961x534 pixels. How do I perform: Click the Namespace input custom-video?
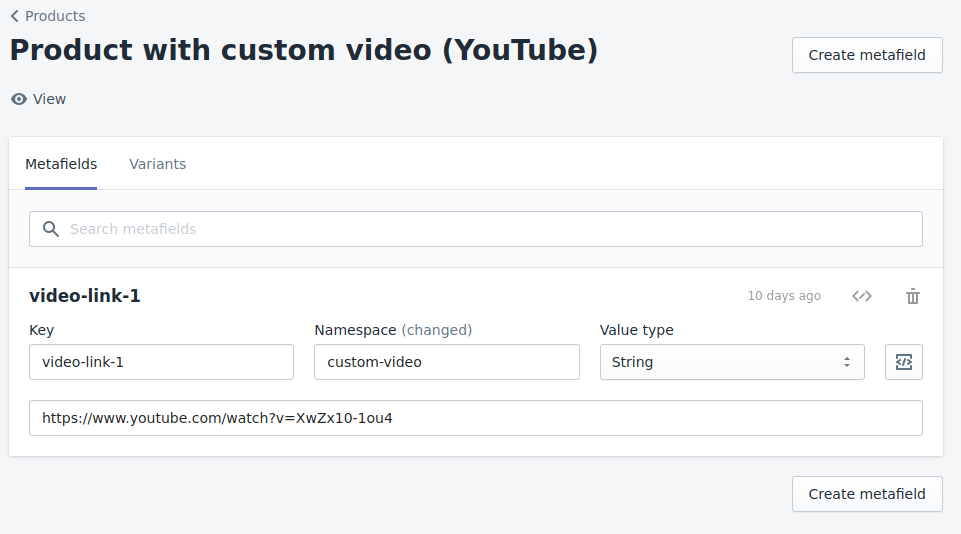(x=447, y=362)
